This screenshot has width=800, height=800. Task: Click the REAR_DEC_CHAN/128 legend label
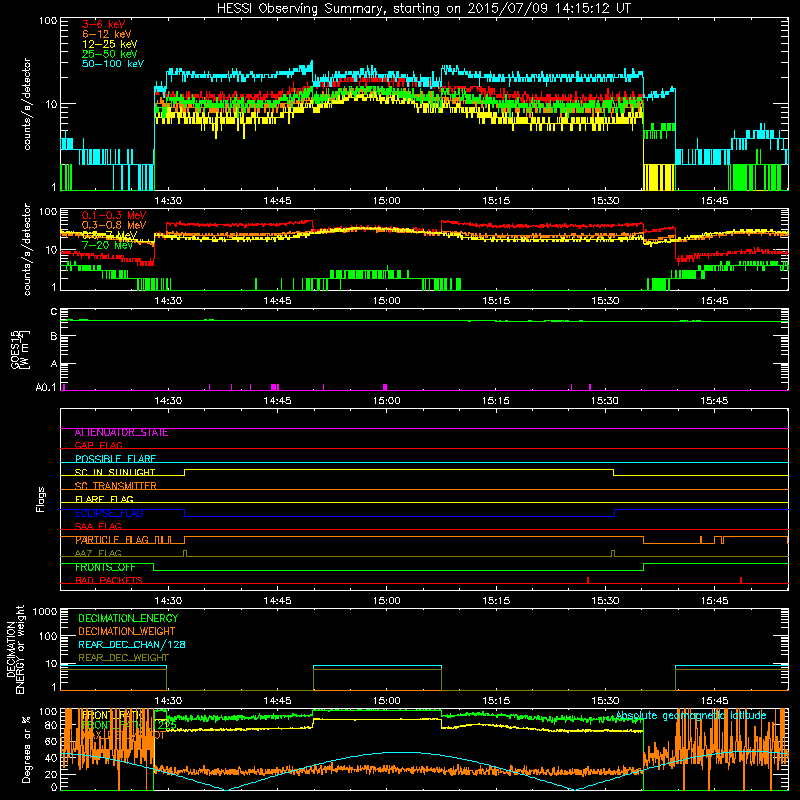coord(132,645)
